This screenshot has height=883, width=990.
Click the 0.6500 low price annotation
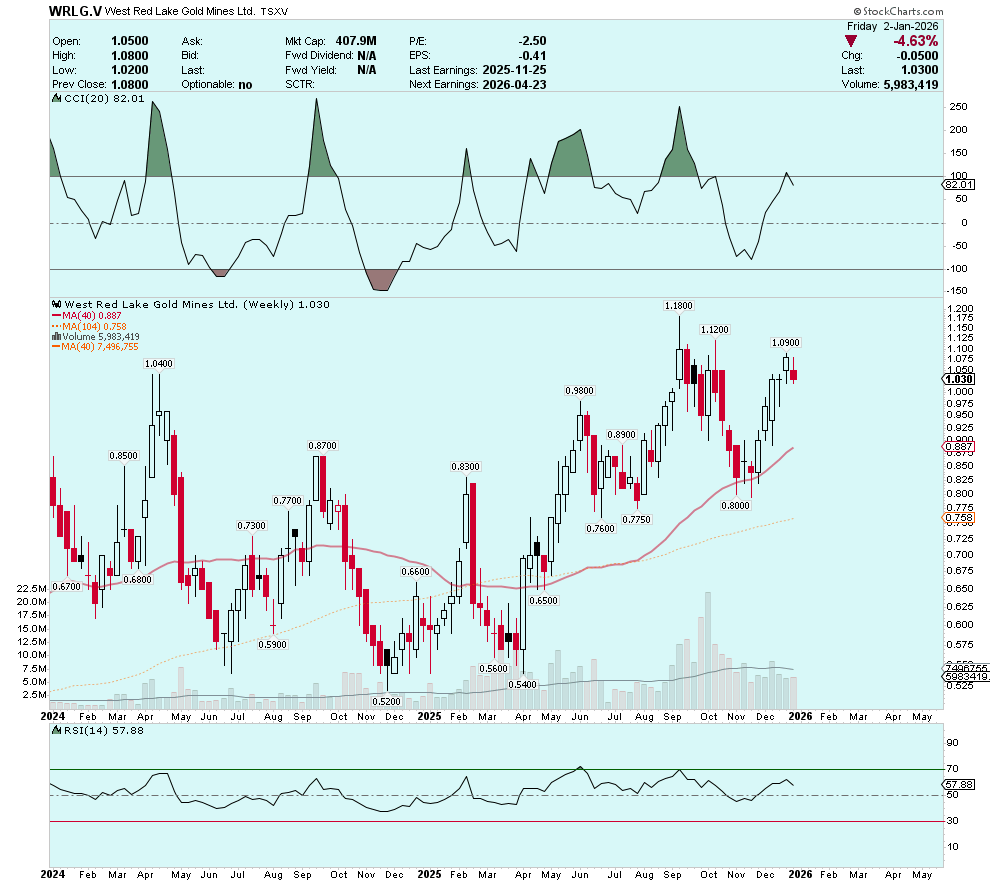click(x=544, y=600)
